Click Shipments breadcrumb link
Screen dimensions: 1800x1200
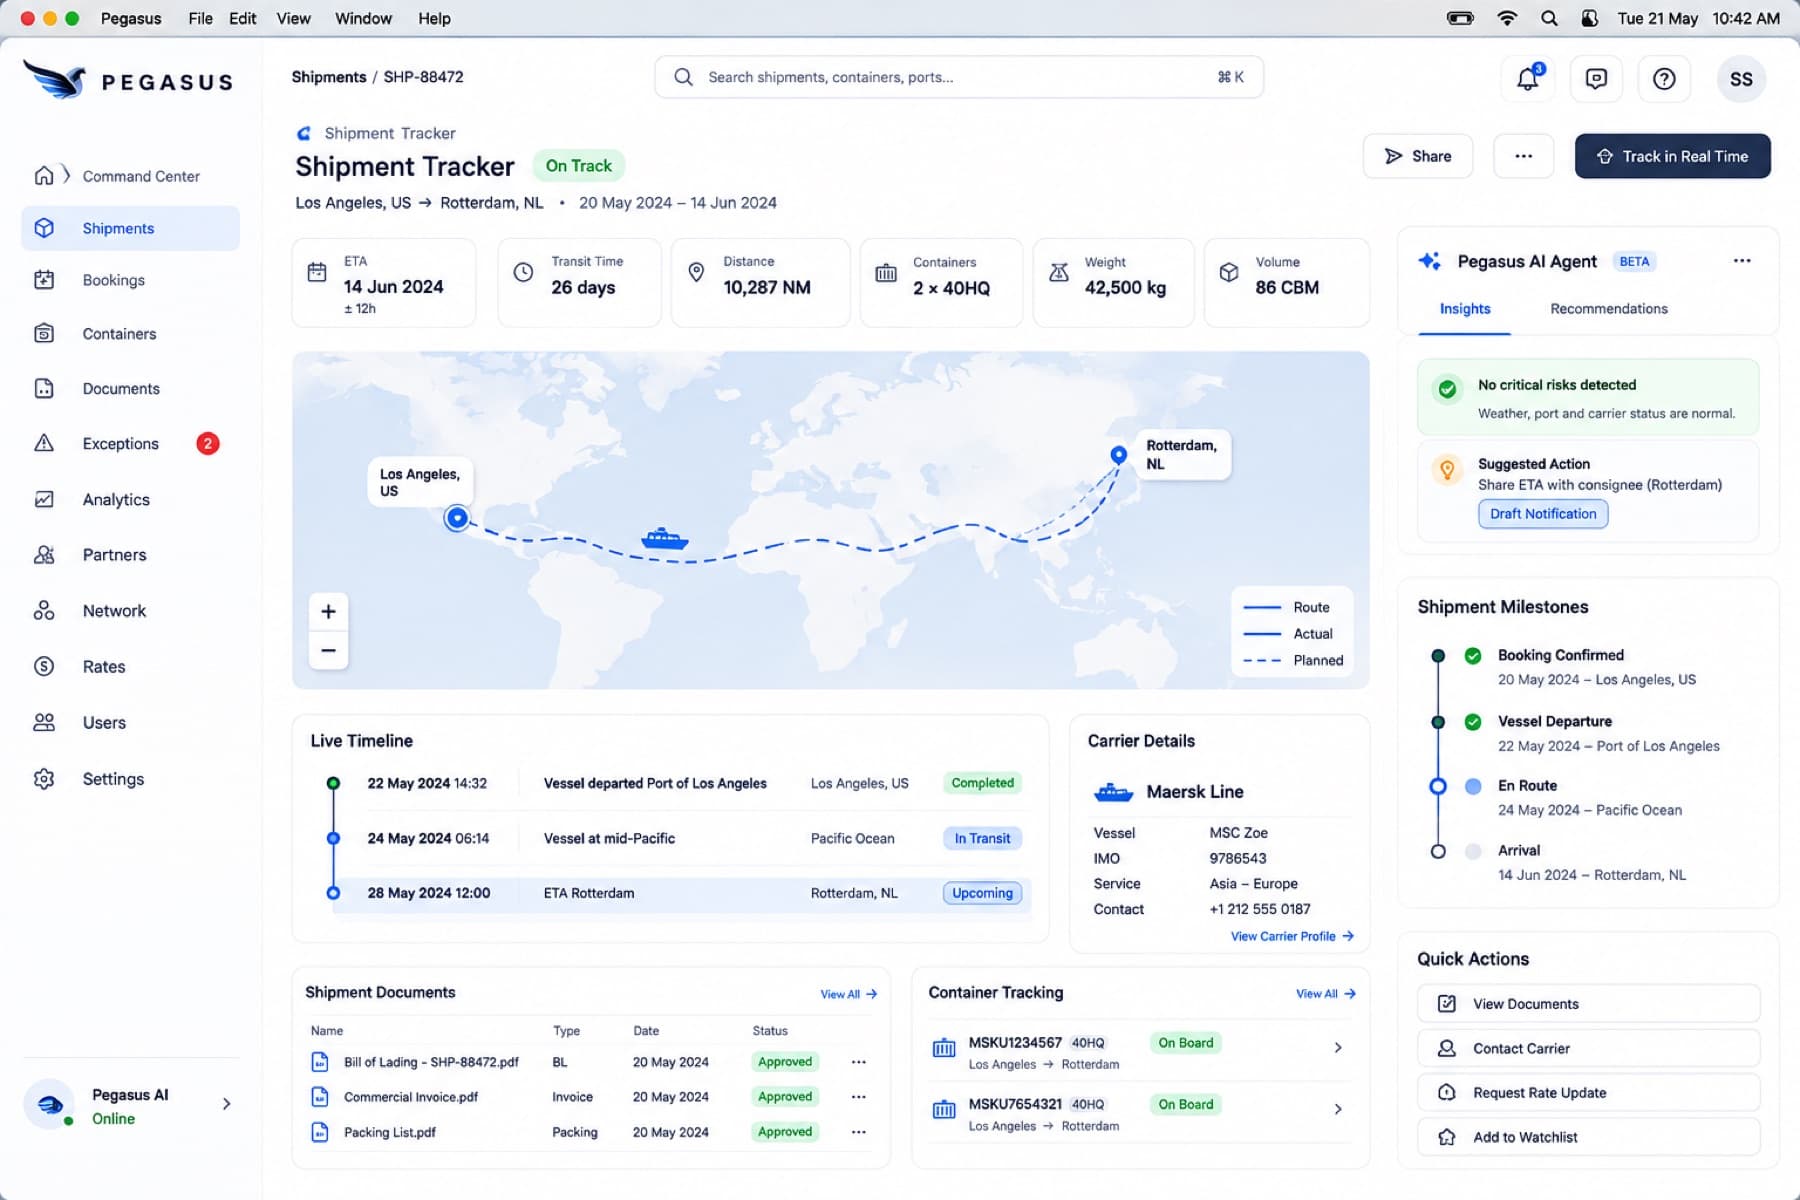329,77
